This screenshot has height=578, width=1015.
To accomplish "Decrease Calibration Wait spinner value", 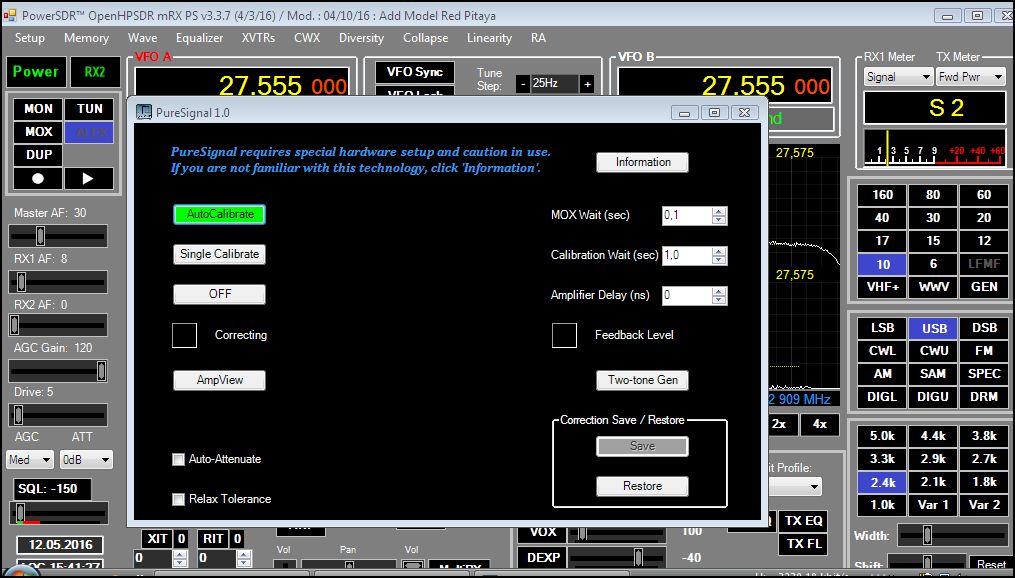I will pos(719,260).
